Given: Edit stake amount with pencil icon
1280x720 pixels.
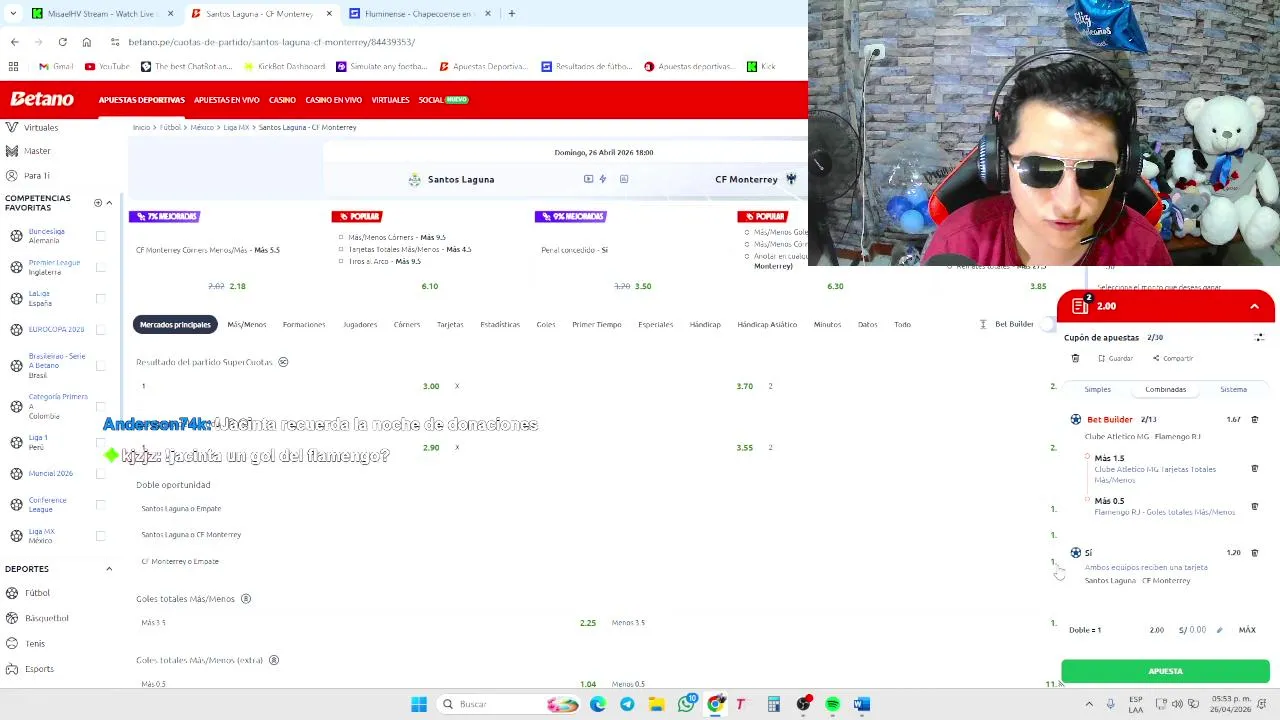Looking at the screenshot, I should 1219,630.
